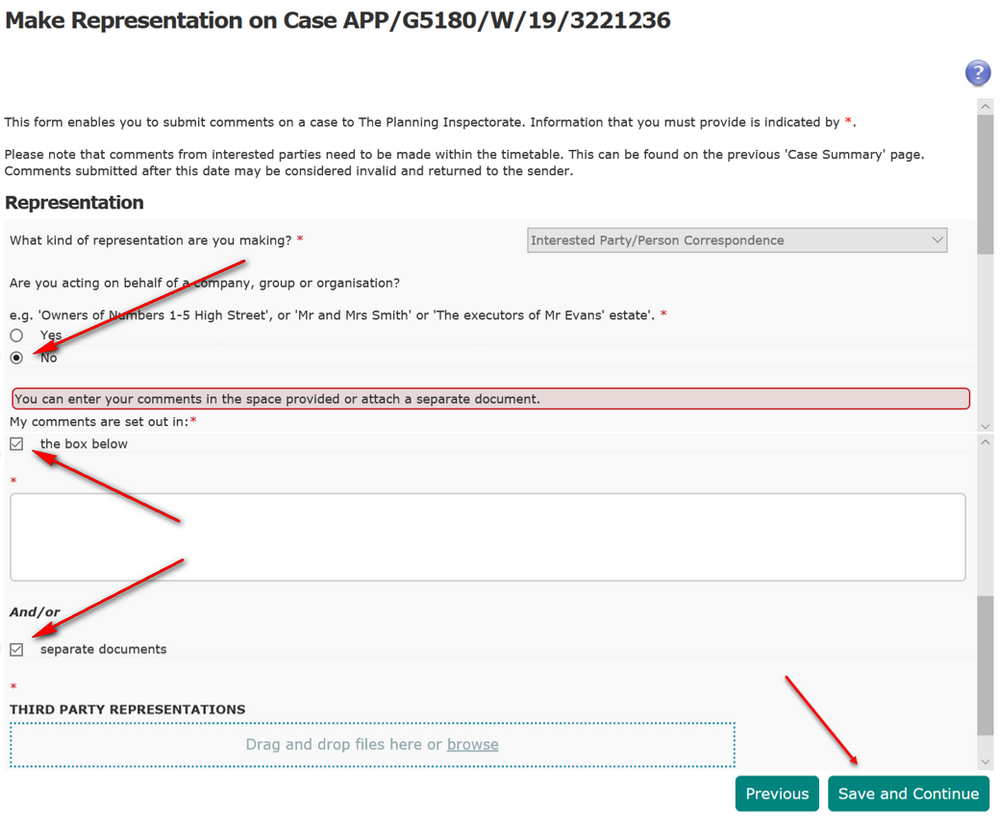Toggle 'separate documents' checkbox
This screenshot has height=821, width=1000.
(17, 649)
